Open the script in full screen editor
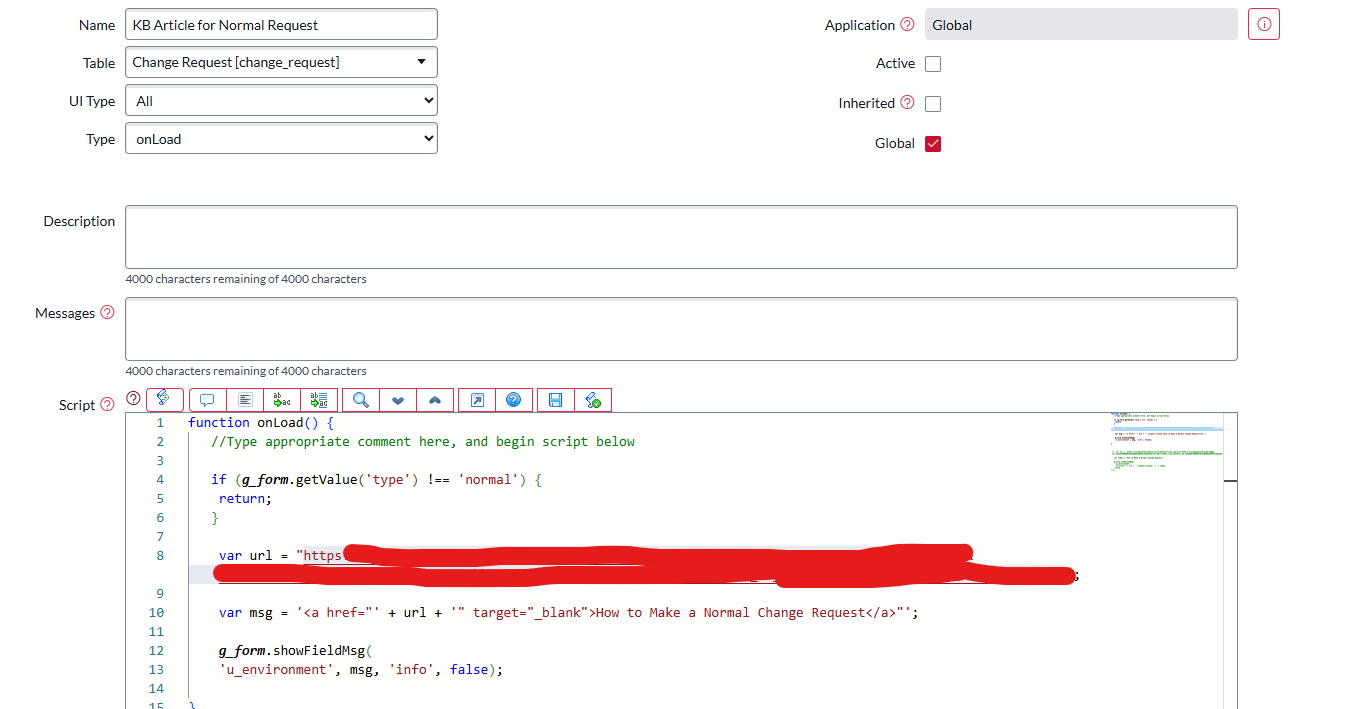1363x709 pixels. [x=475, y=400]
